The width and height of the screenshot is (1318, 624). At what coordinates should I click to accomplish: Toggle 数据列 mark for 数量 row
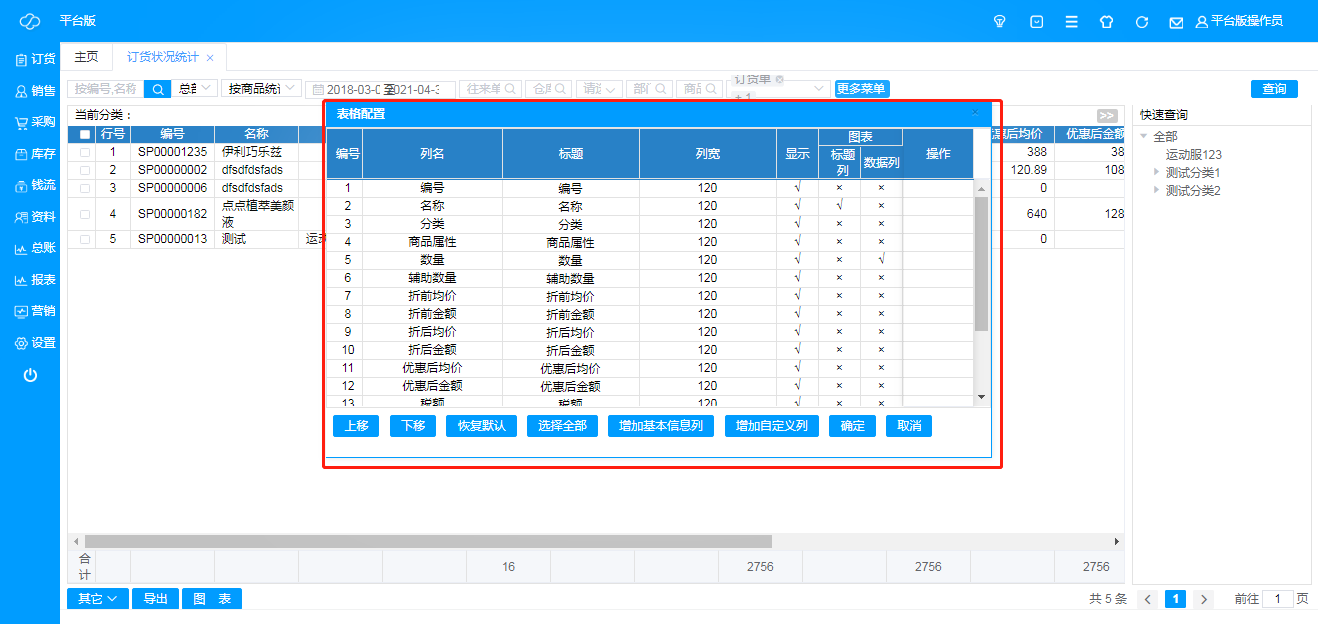coord(881,259)
